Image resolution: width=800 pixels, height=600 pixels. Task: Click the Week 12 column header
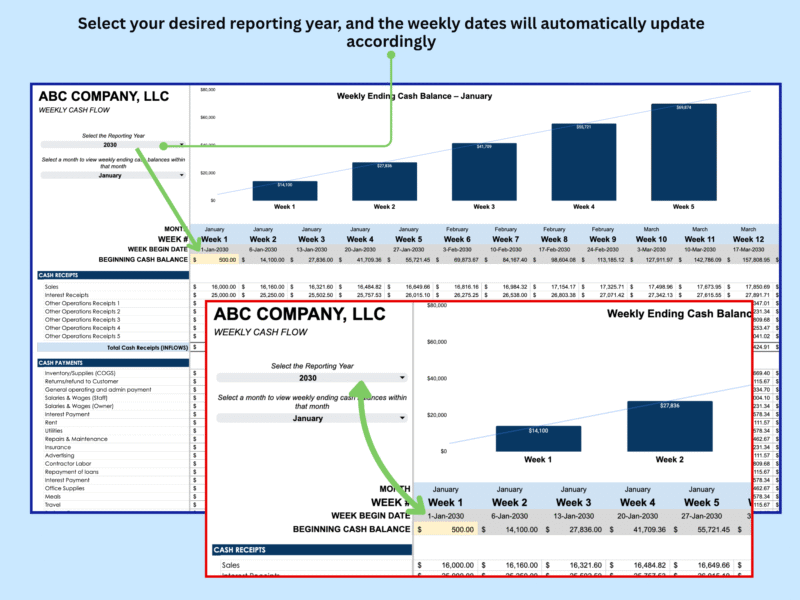pyautogui.click(x=748, y=239)
